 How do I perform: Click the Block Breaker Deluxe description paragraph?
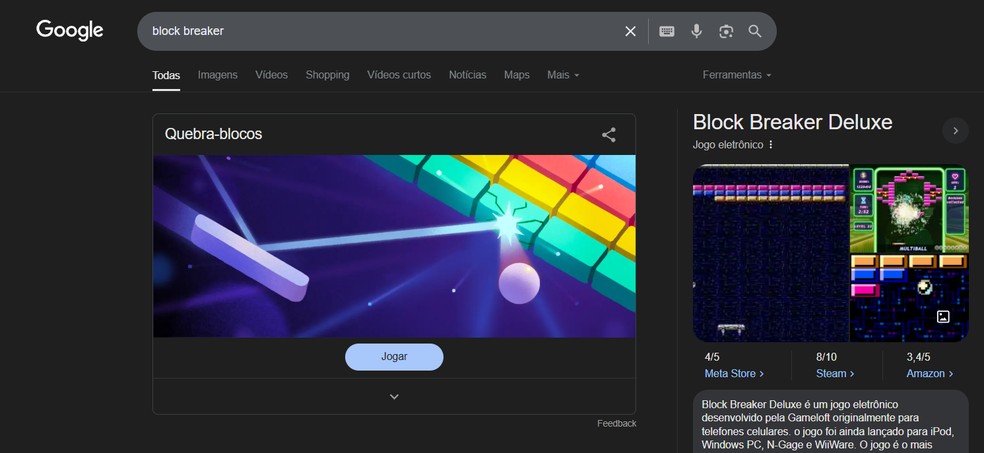coord(830,425)
